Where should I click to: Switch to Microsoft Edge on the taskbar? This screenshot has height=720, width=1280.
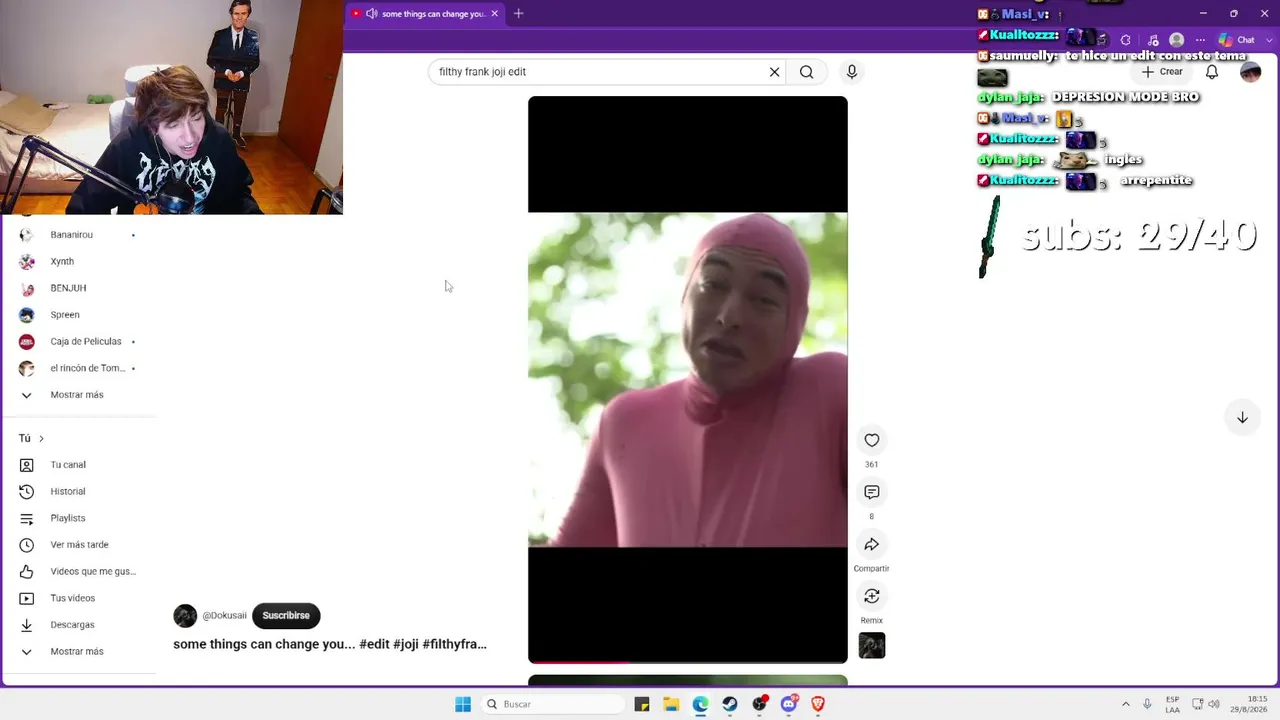click(x=700, y=704)
